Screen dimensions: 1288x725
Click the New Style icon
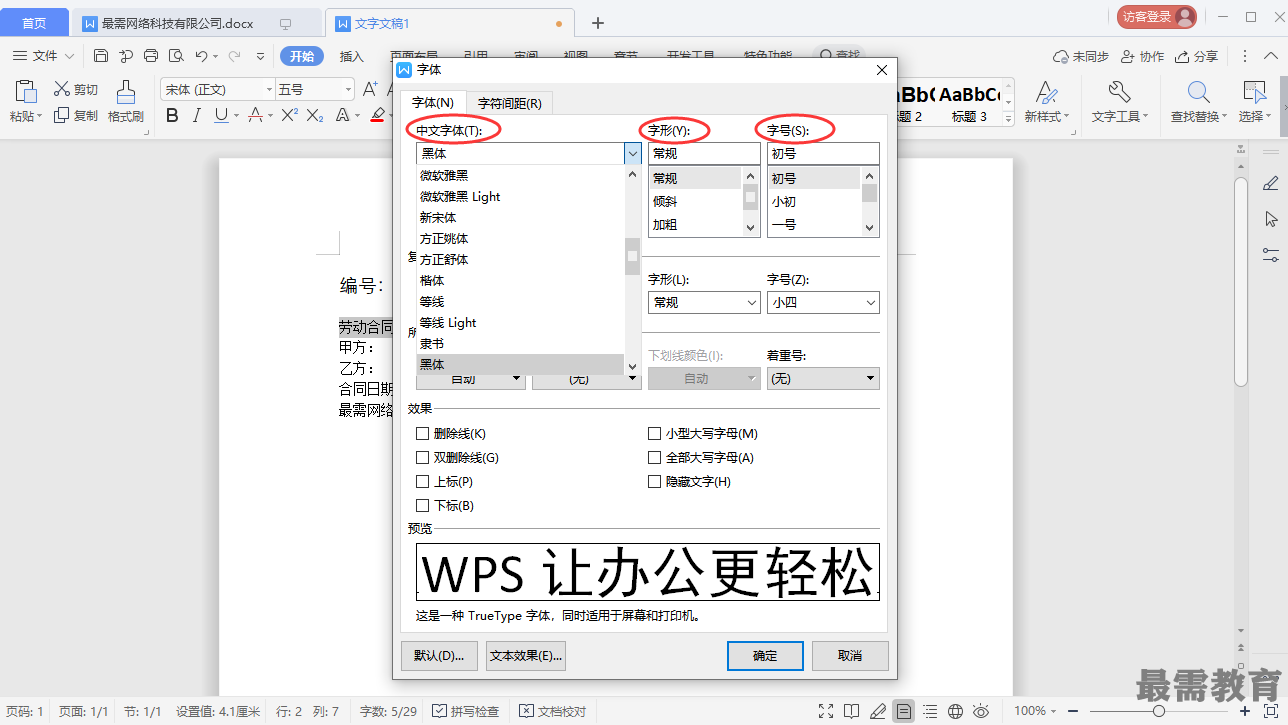1046,92
